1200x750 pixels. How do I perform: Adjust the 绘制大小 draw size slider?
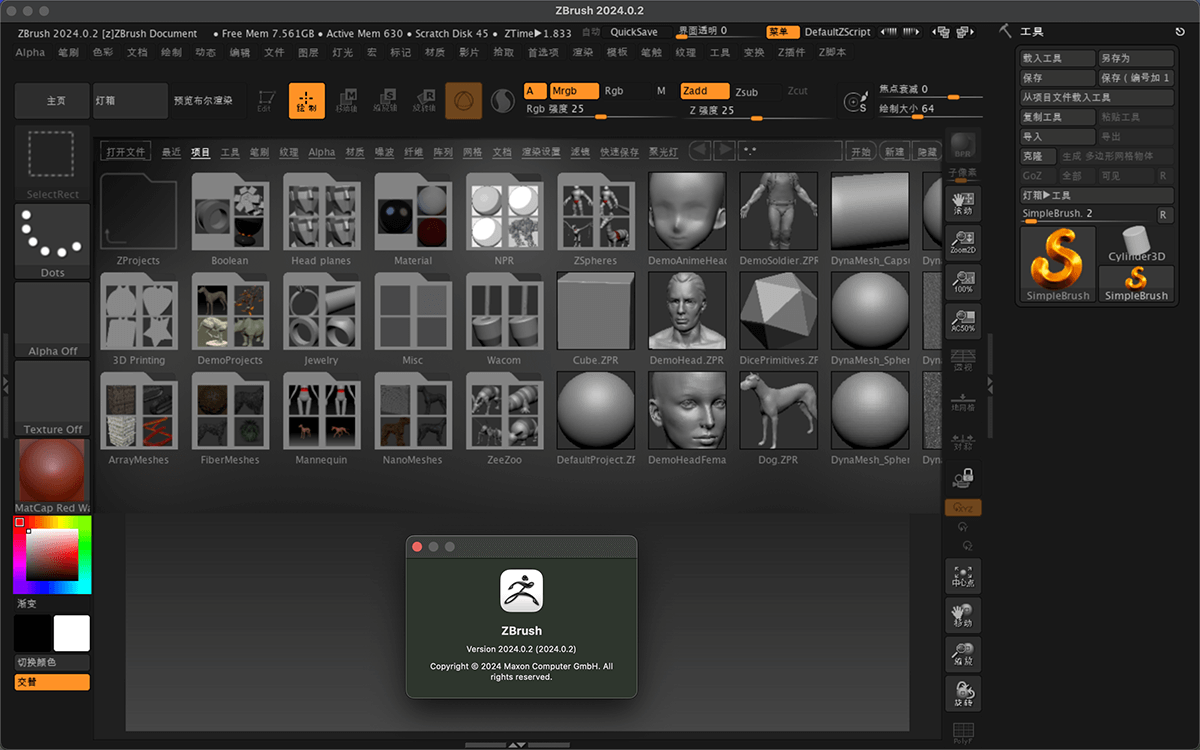(930, 109)
